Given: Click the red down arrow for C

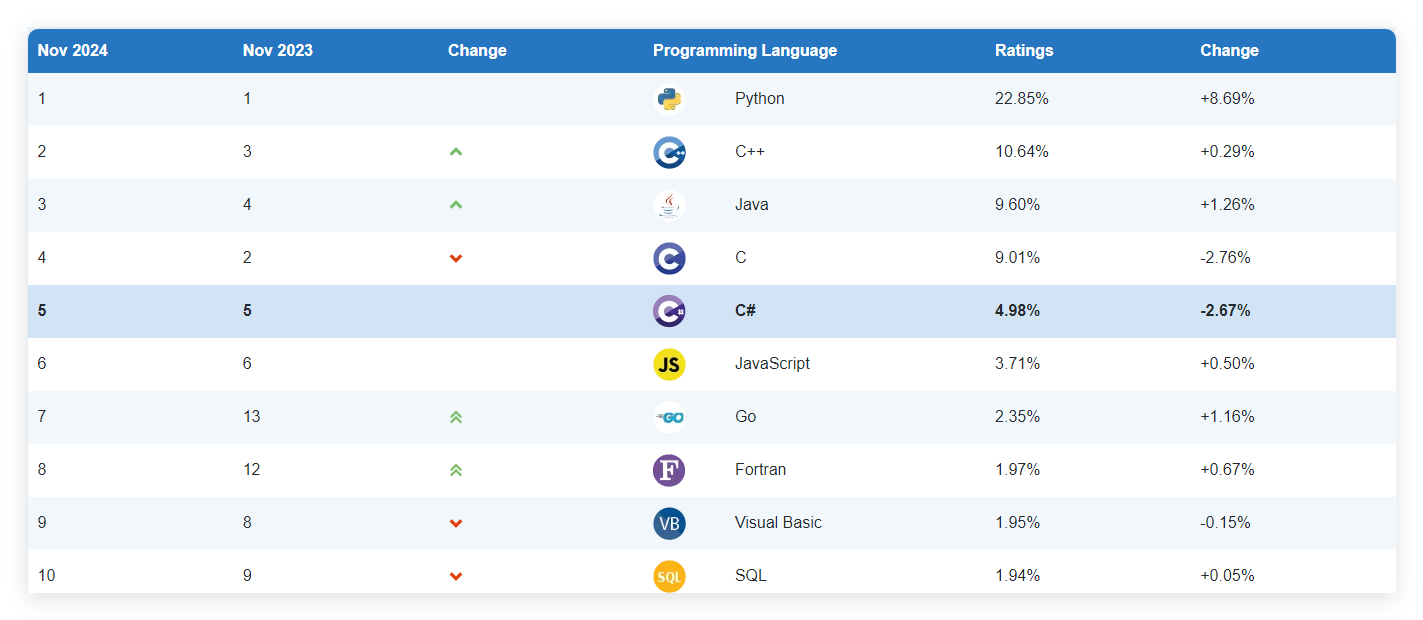Looking at the screenshot, I should (x=456, y=258).
